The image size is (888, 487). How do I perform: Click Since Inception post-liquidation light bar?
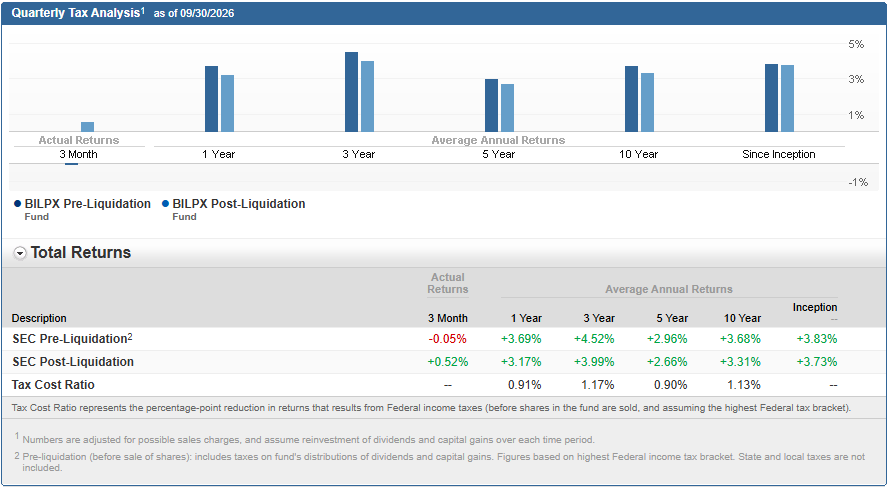[x=787, y=99]
